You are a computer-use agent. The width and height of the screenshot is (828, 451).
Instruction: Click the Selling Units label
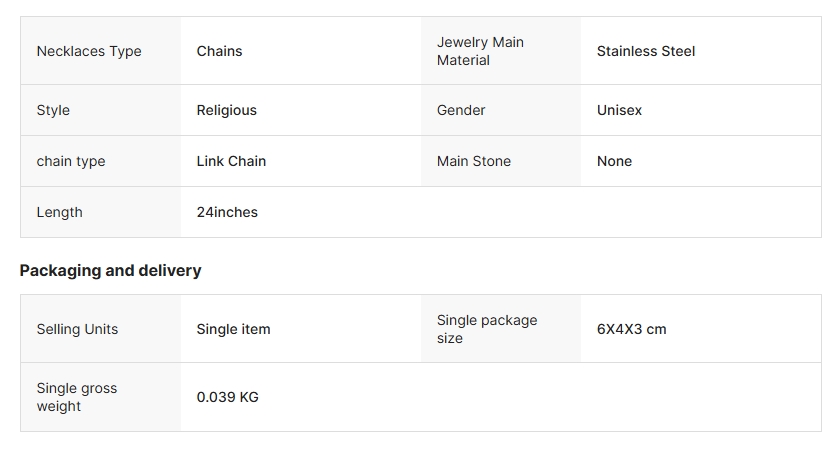click(x=77, y=329)
